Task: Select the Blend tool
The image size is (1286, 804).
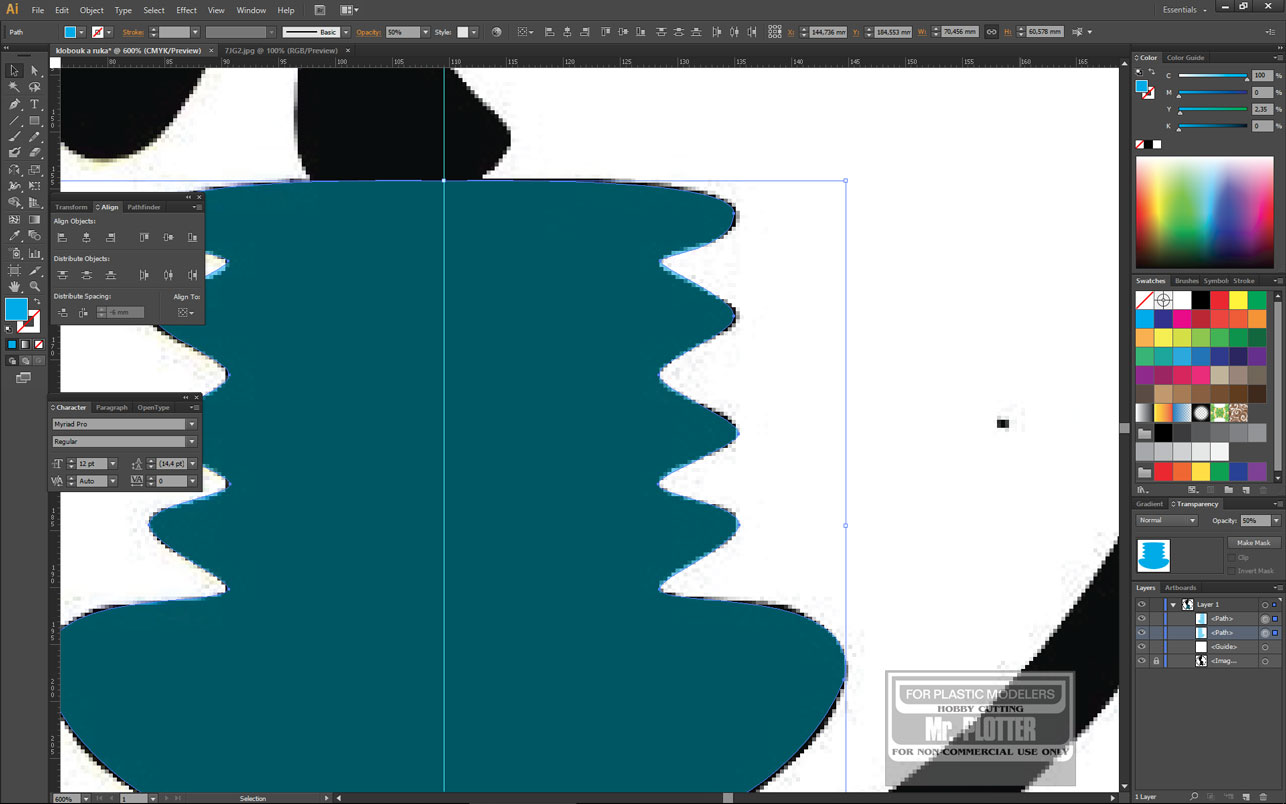Action: (x=35, y=237)
